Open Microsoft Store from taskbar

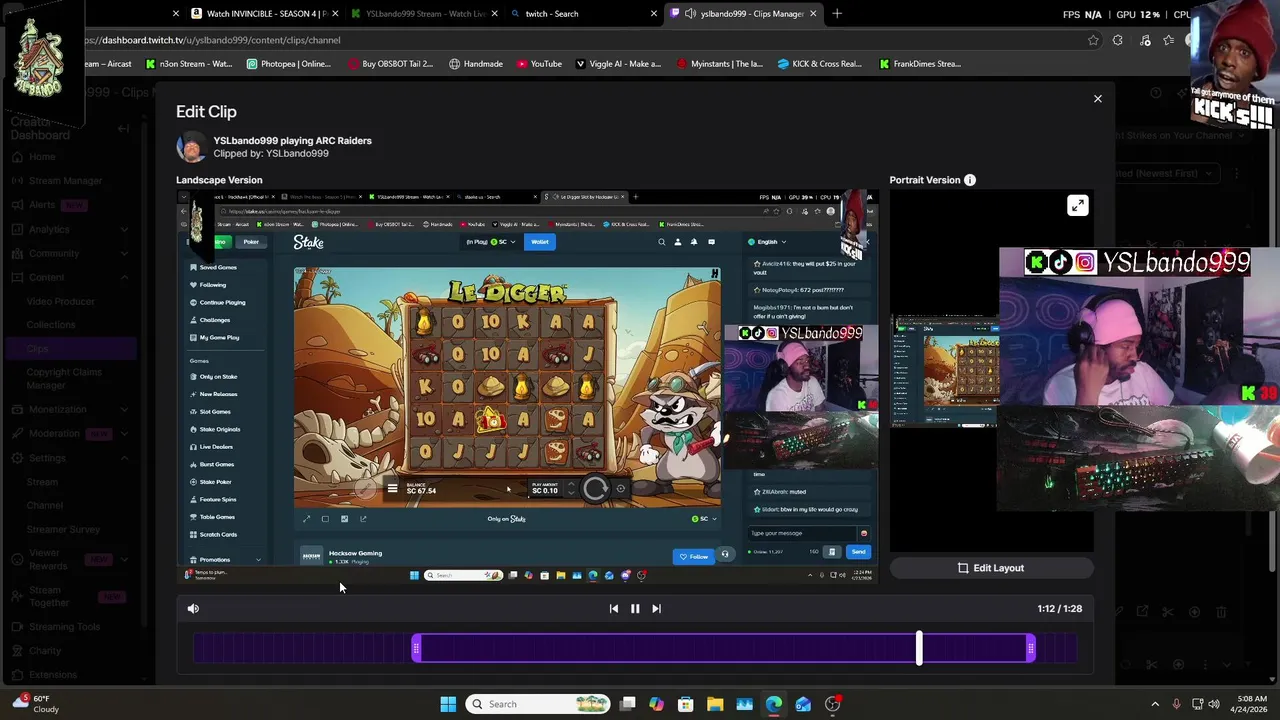pos(685,704)
